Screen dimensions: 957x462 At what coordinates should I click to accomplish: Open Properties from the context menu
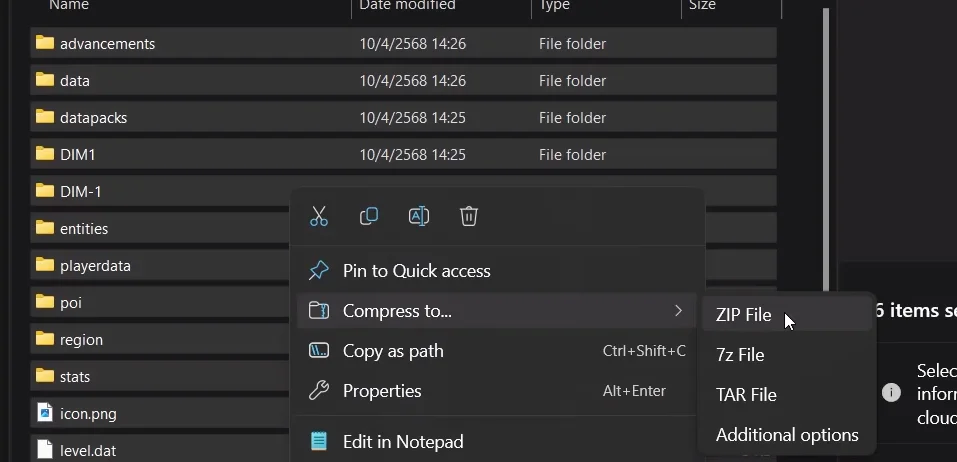click(x=382, y=391)
